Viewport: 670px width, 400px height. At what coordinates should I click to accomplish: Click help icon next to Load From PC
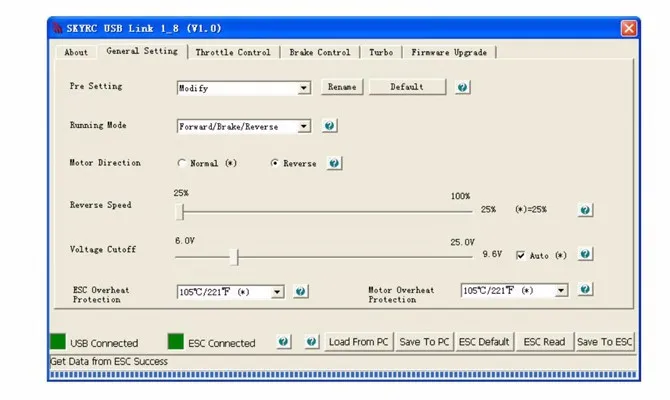(x=311, y=341)
